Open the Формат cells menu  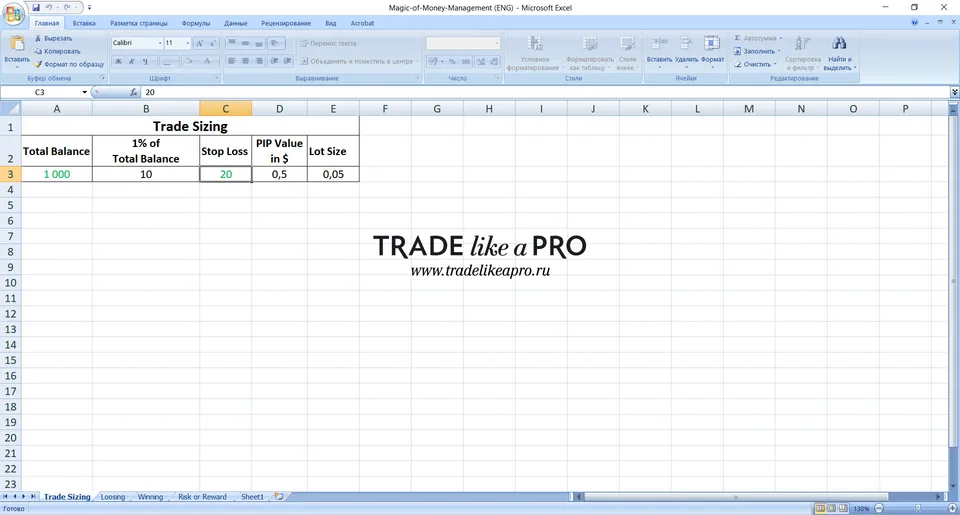click(x=712, y=53)
